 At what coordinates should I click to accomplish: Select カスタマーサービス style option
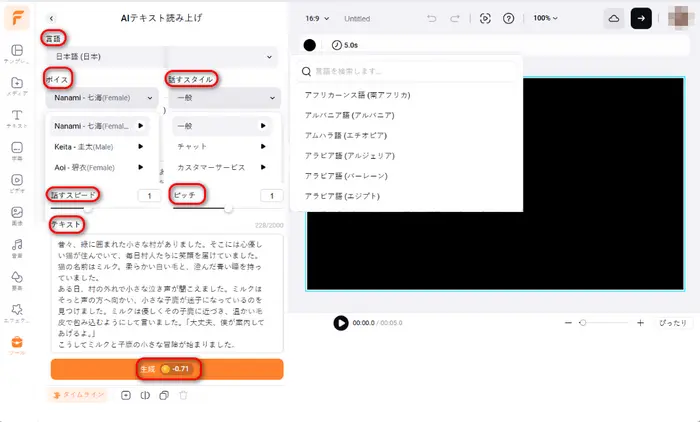[211, 167]
